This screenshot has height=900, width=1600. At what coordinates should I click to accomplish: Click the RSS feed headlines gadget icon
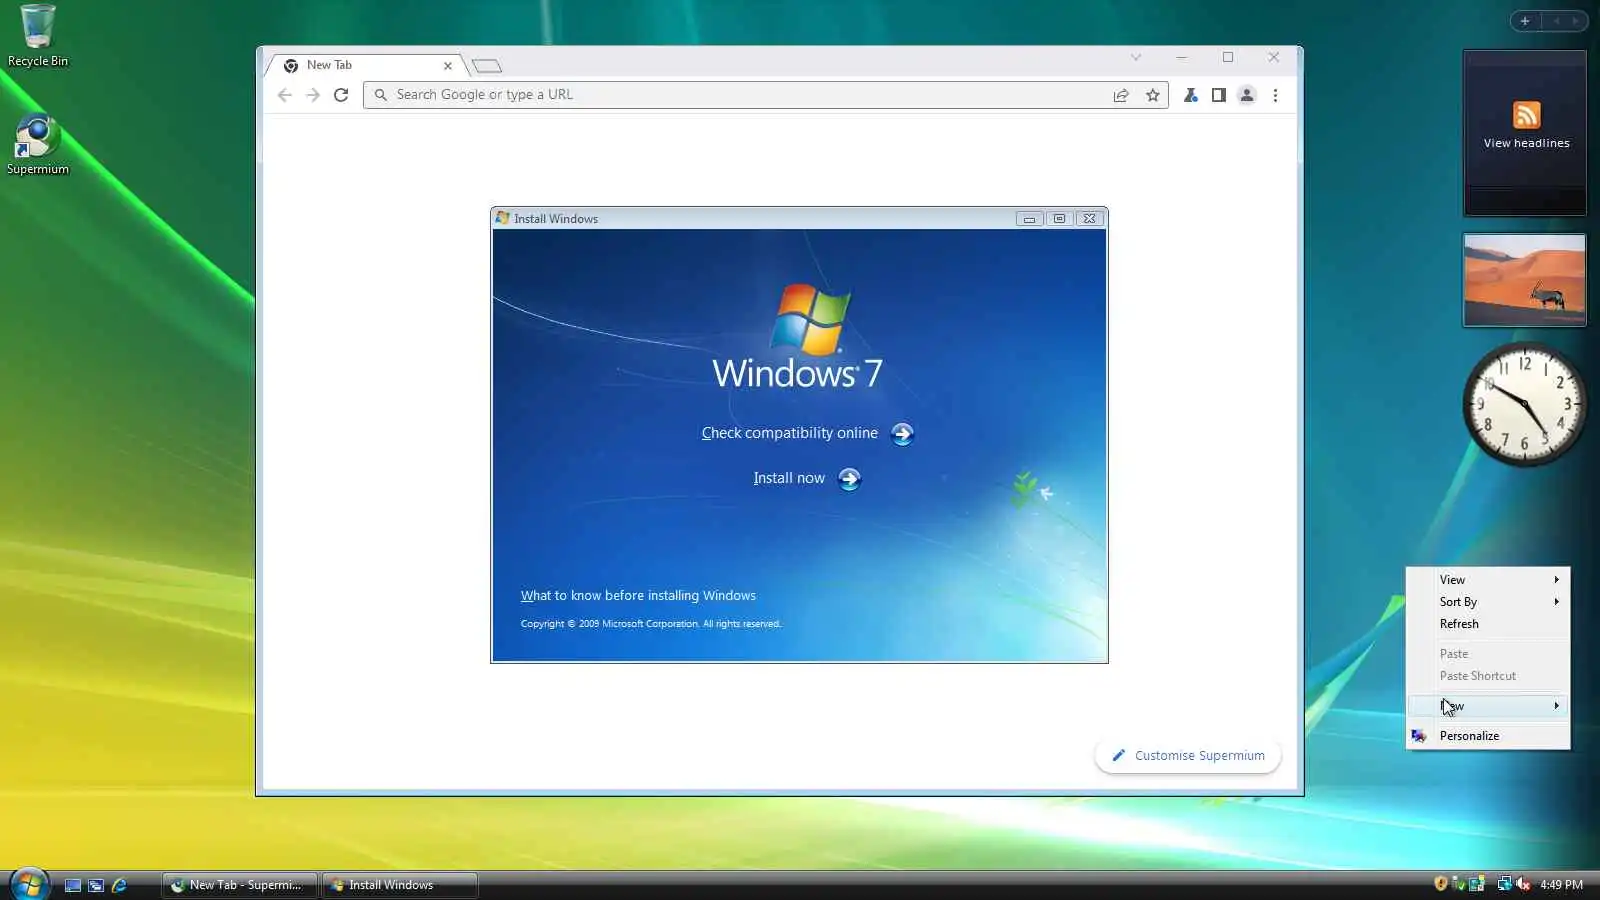pyautogui.click(x=1526, y=115)
